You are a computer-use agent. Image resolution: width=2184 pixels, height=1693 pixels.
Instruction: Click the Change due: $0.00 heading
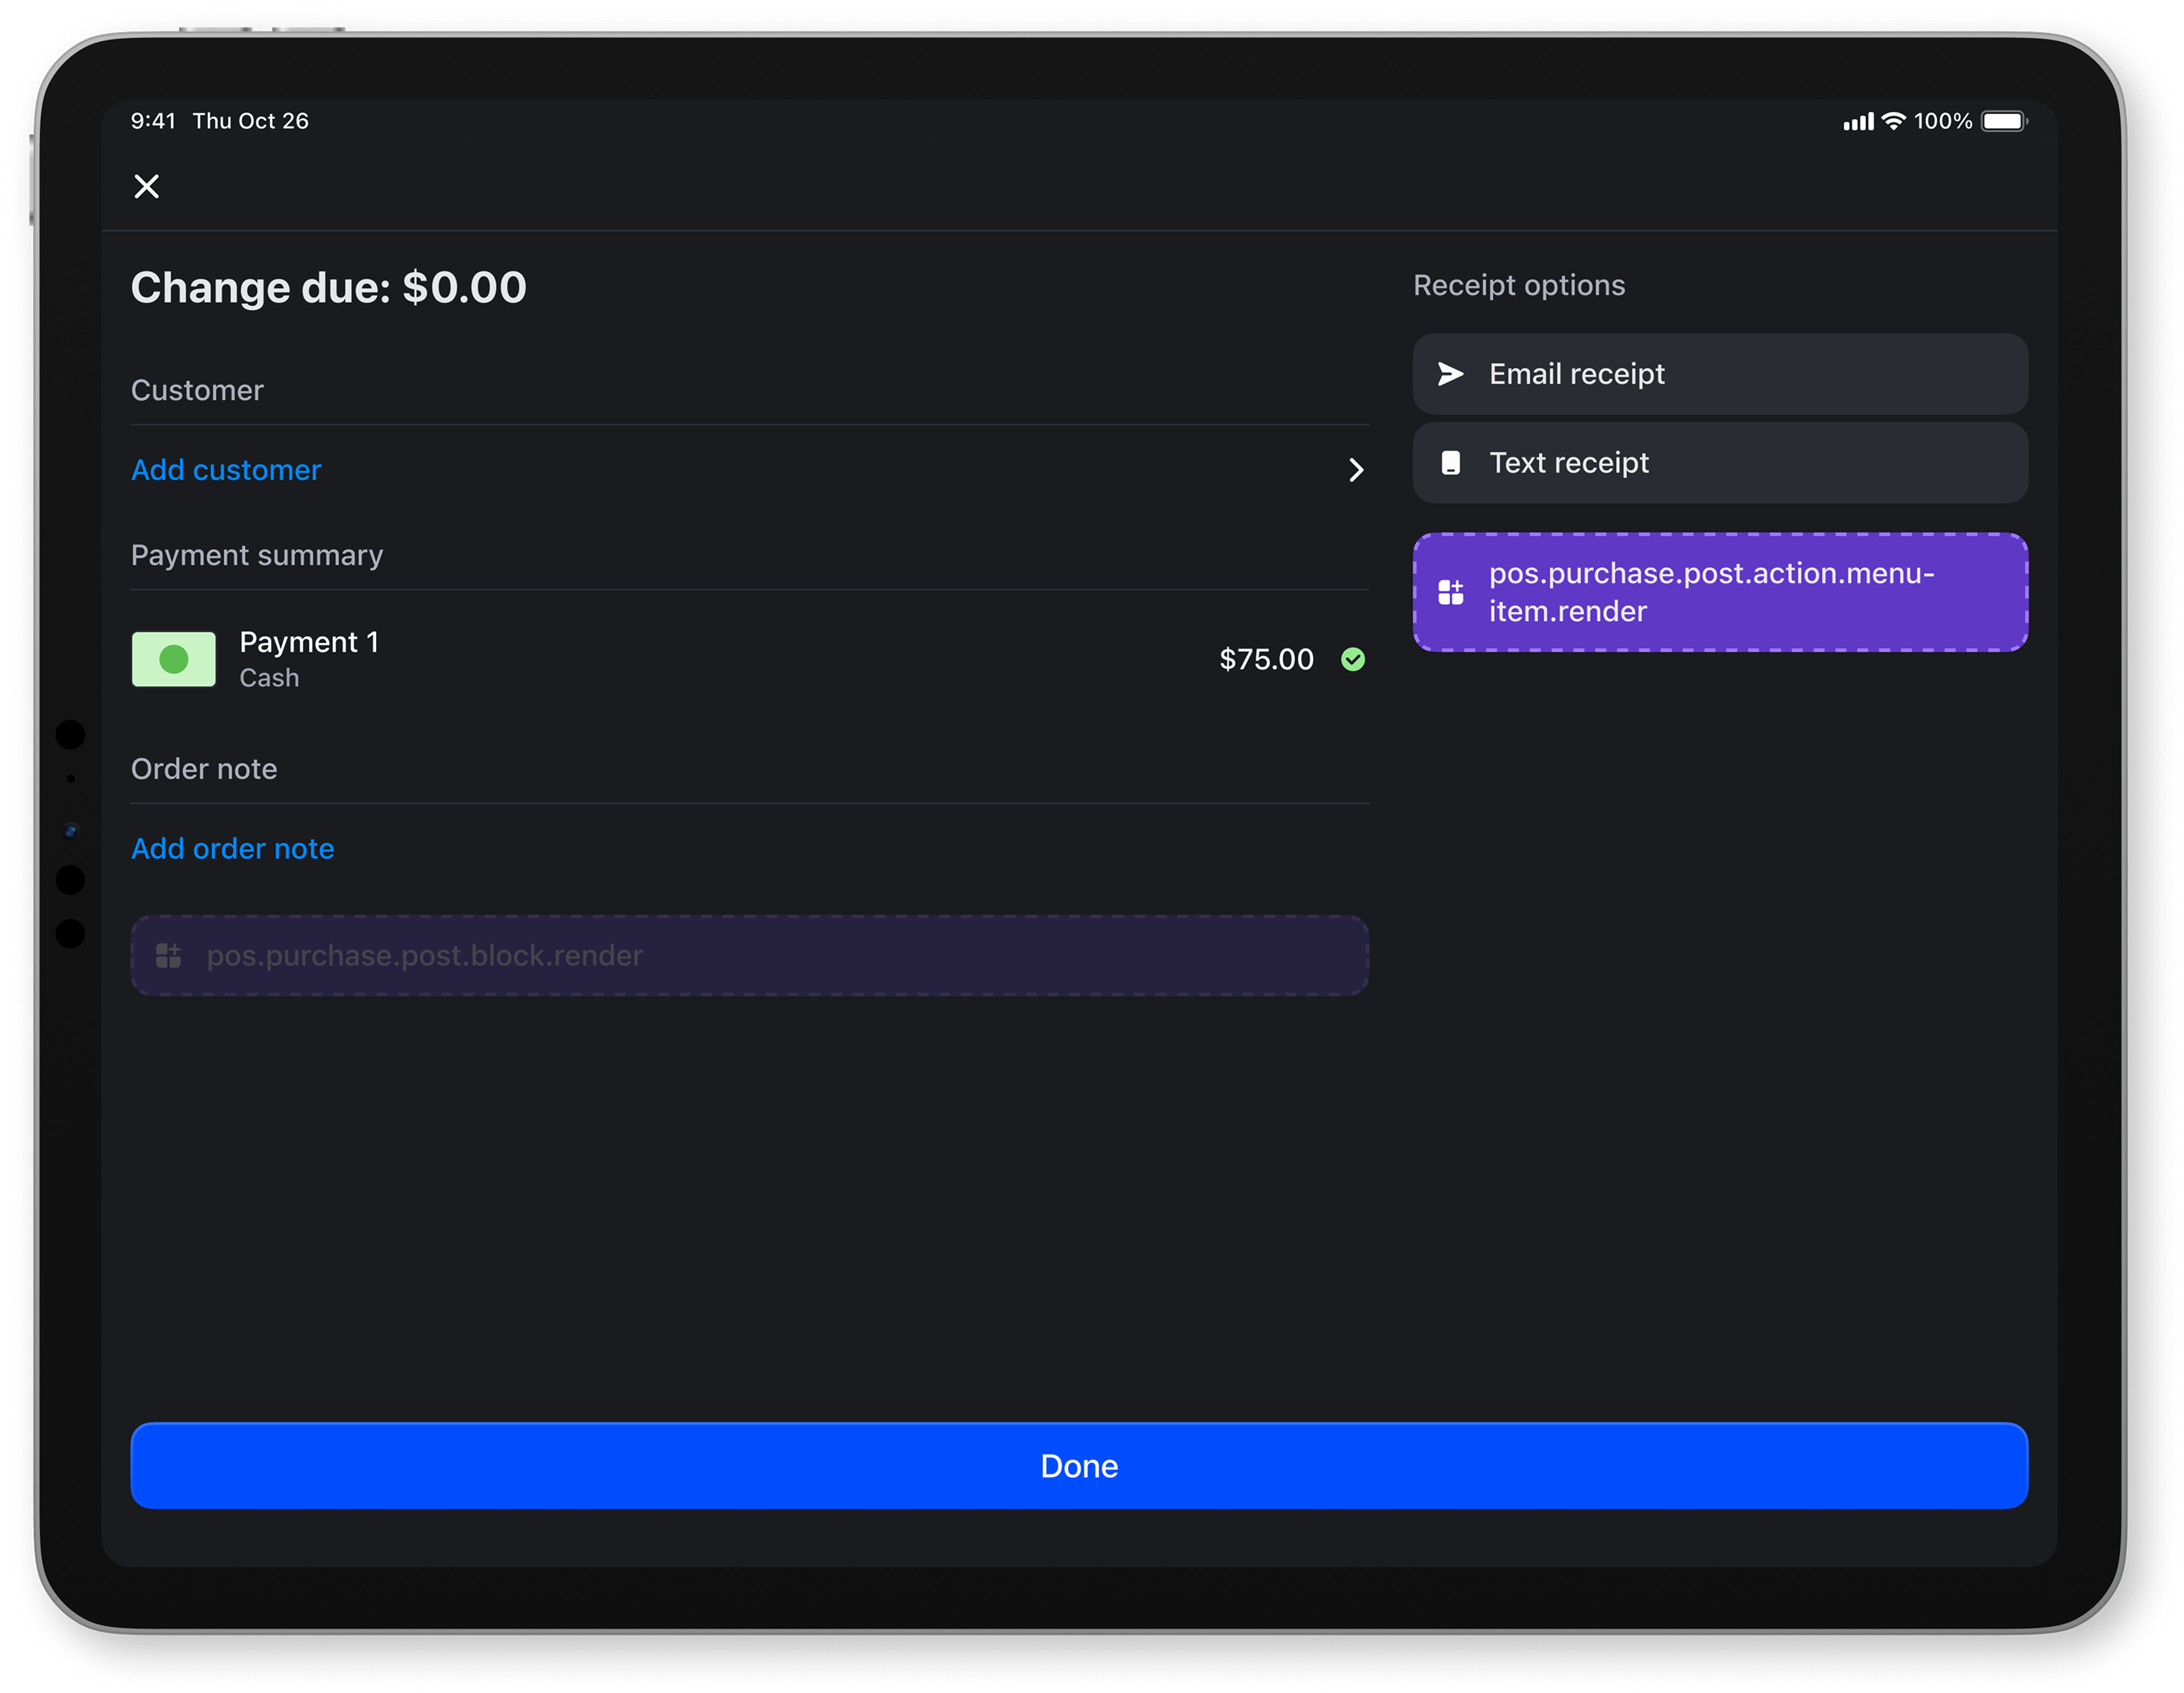pyautogui.click(x=329, y=288)
